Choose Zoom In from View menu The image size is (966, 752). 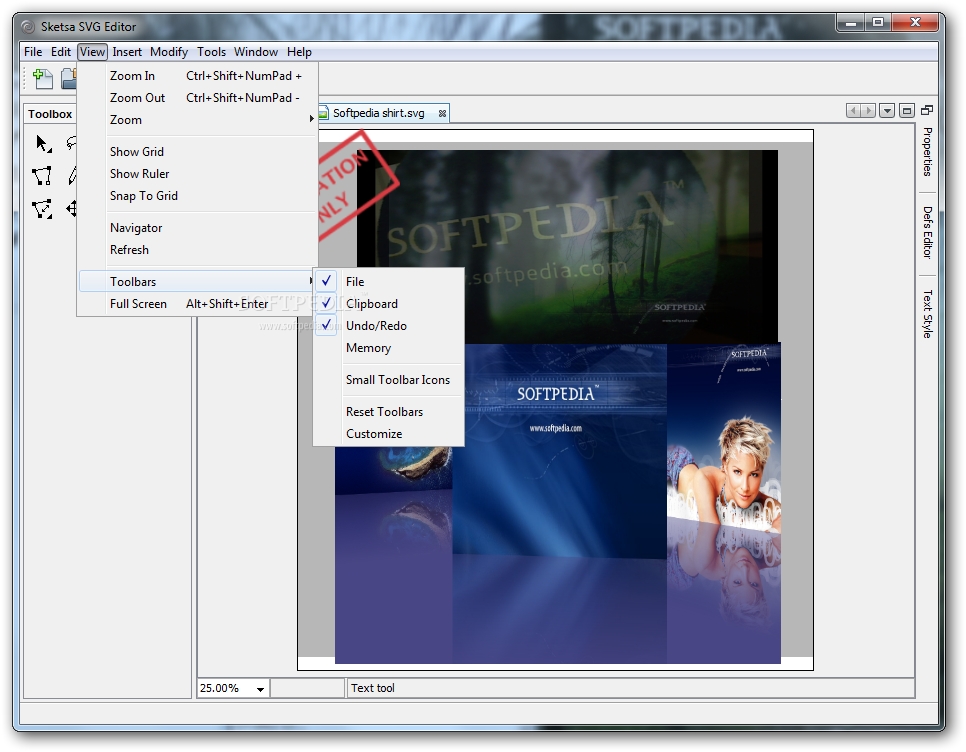click(198, 76)
